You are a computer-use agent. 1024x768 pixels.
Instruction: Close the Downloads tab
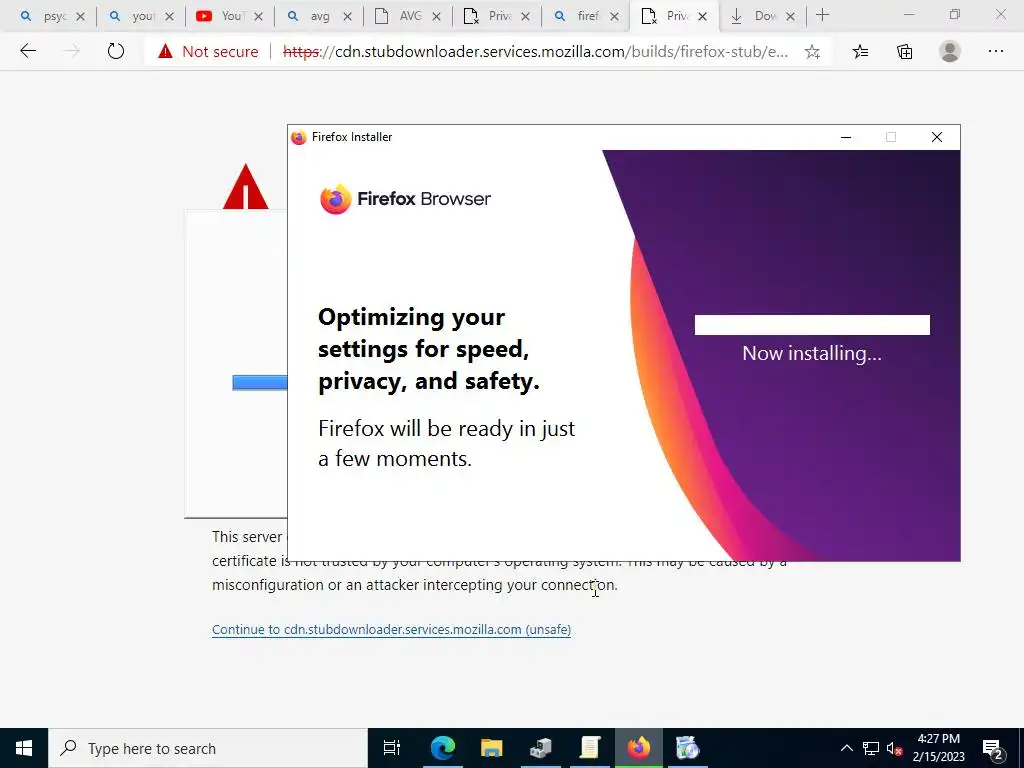pyautogui.click(x=790, y=16)
